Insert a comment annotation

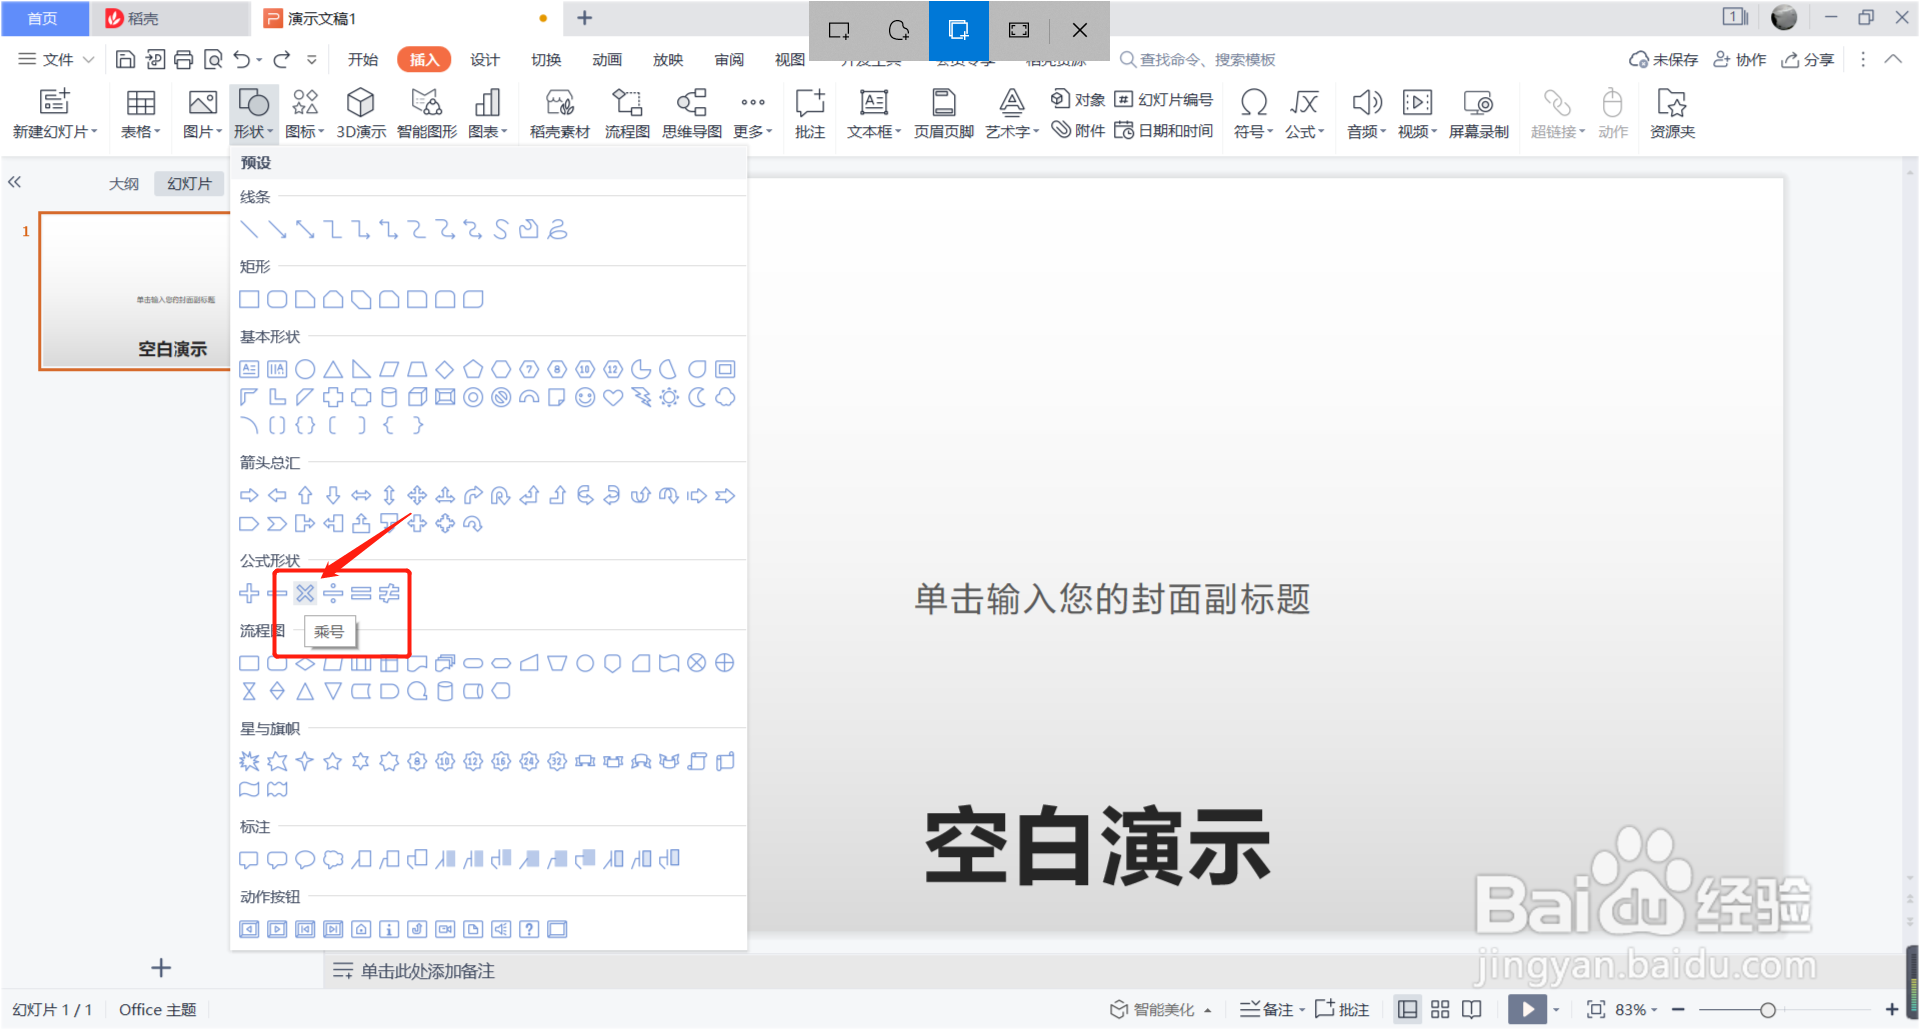(810, 113)
